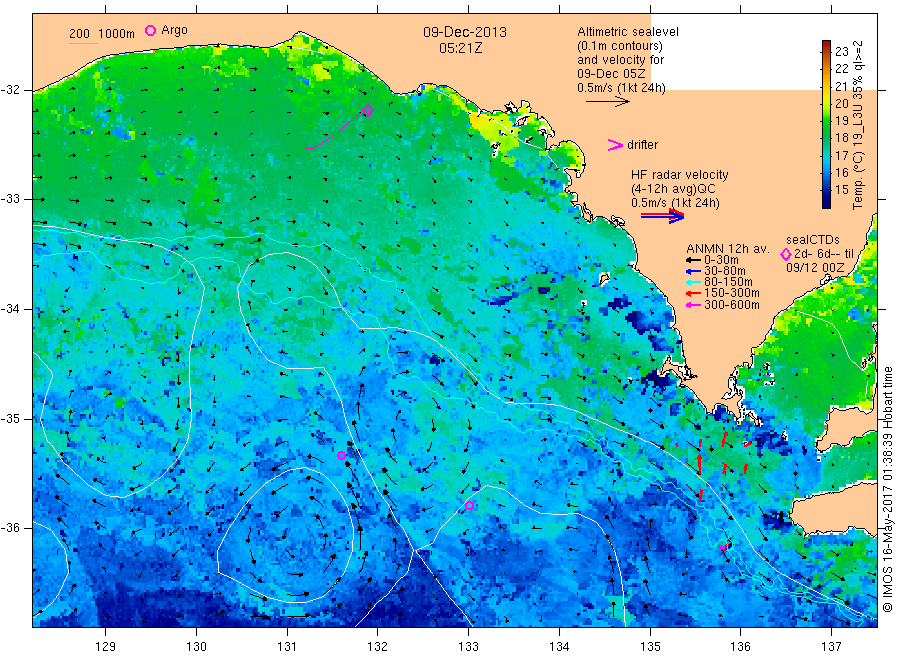Click the '09-Dec-2013' date title
This screenshot has height=660, width=900.
465,32
